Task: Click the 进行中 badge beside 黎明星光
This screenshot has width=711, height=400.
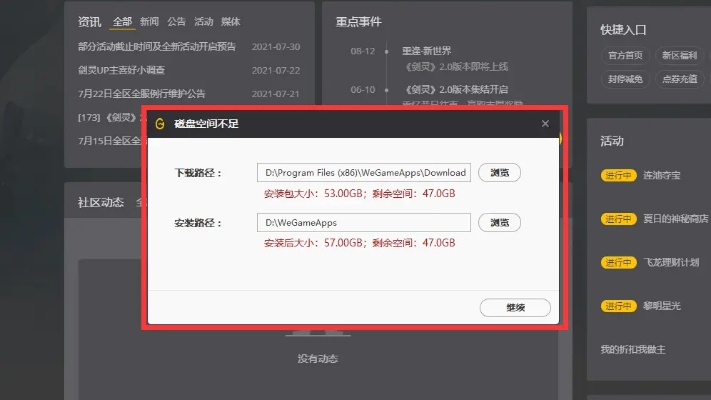Action: point(617,306)
